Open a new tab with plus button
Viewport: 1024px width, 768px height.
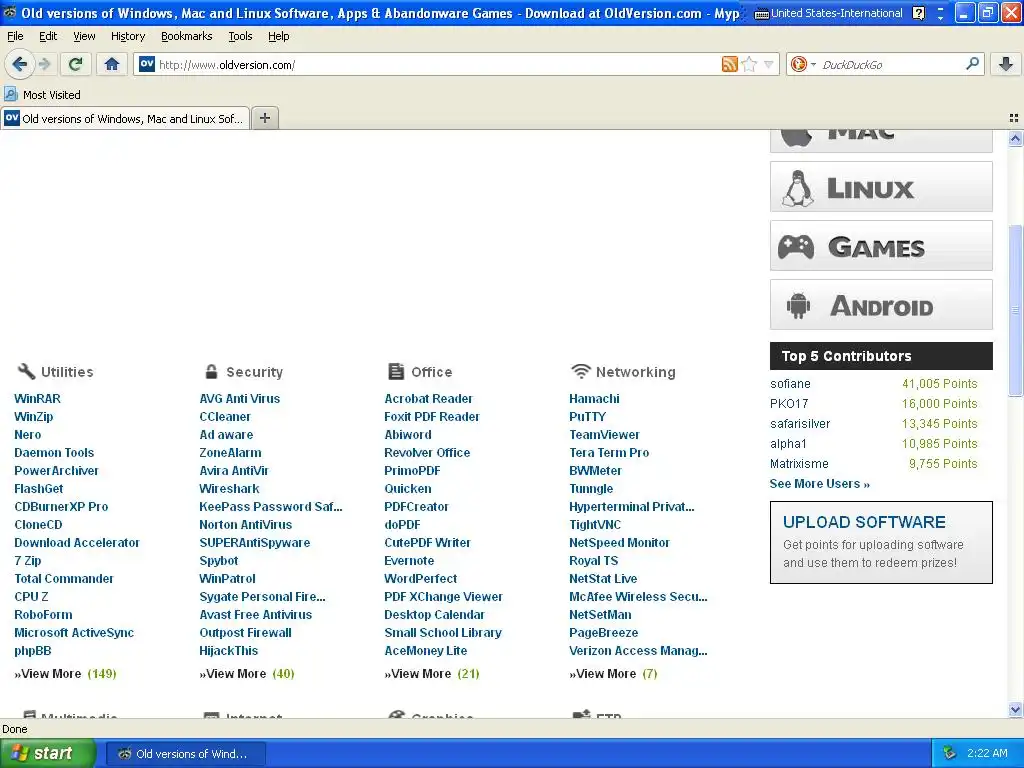pos(264,118)
